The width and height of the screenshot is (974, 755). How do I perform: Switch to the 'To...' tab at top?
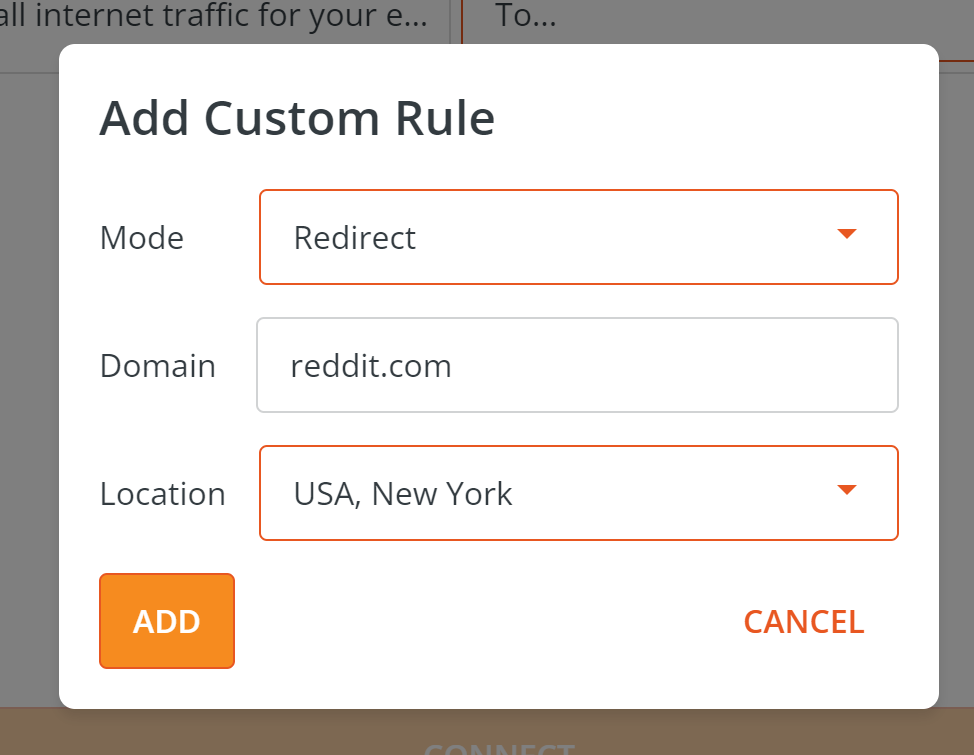click(x=525, y=16)
